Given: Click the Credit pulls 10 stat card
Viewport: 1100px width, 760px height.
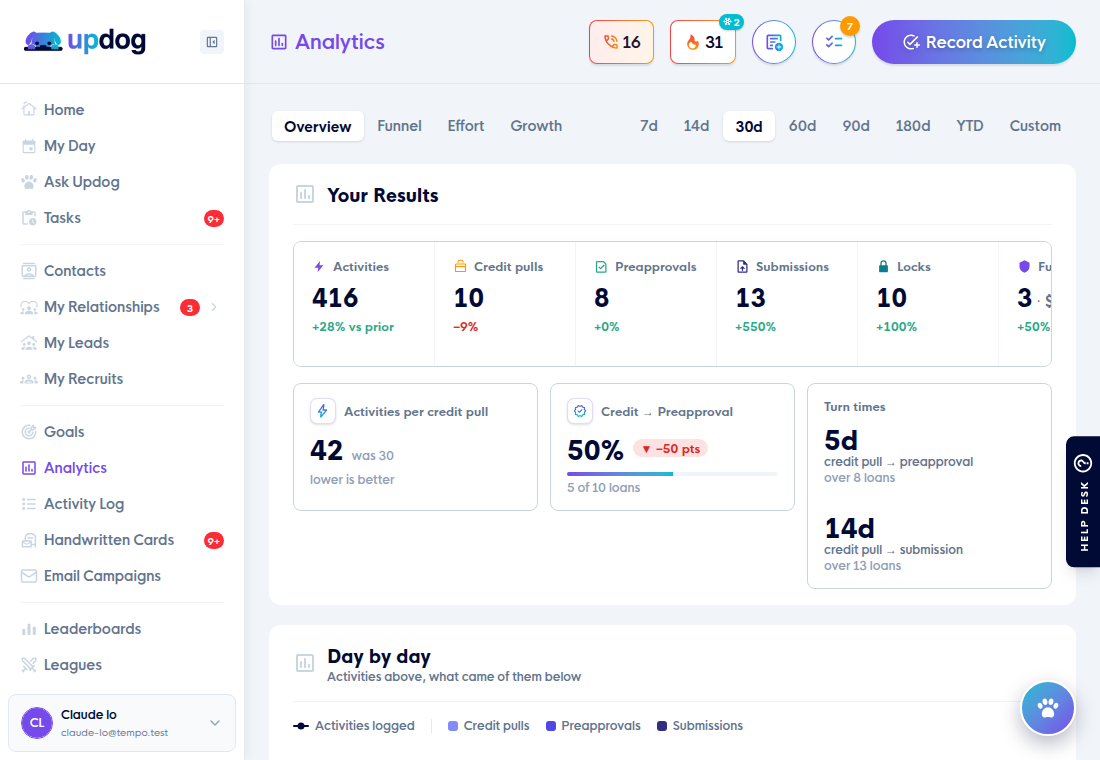Looking at the screenshot, I should pos(505,304).
